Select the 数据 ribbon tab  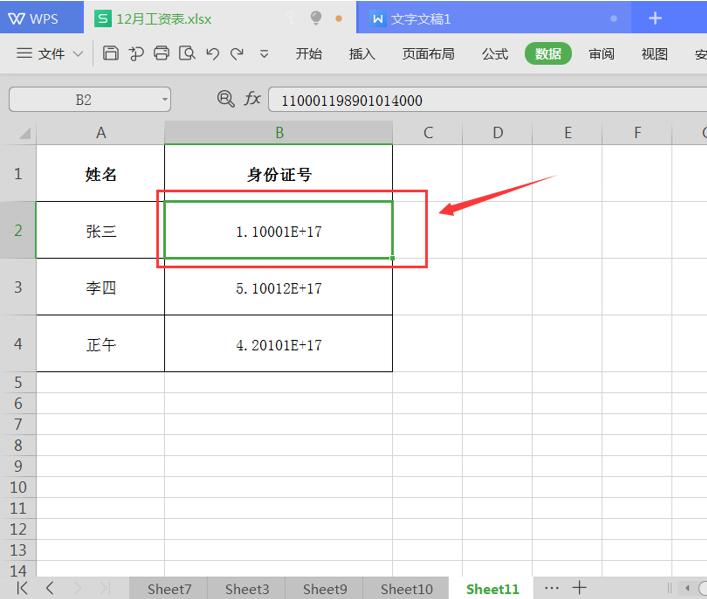pyautogui.click(x=548, y=54)
